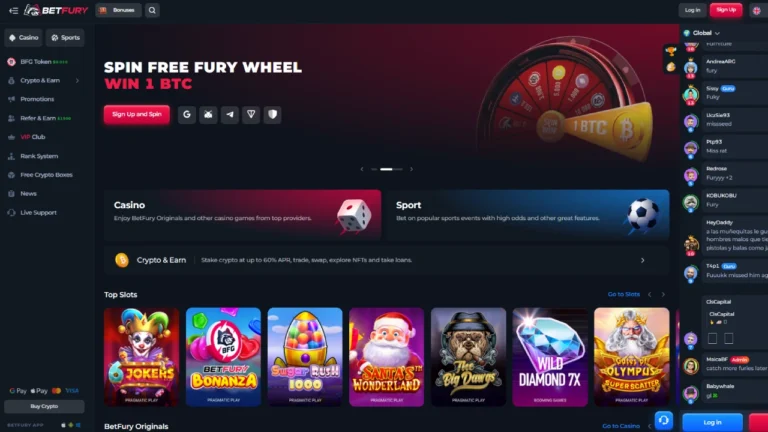Open Live Support in the sidebar
The image size is (768, 432).
(38, 213)
